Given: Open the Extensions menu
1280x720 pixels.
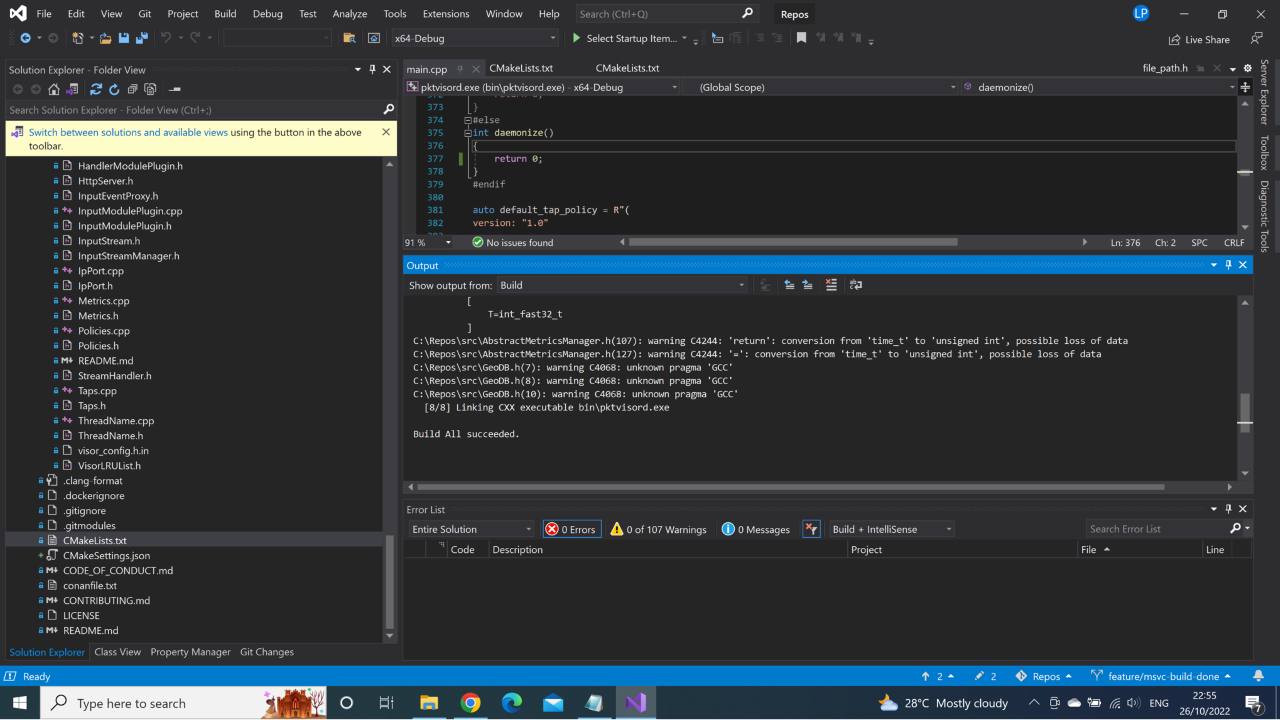Looking at the screenshot, I should click(x=446, y=13).
